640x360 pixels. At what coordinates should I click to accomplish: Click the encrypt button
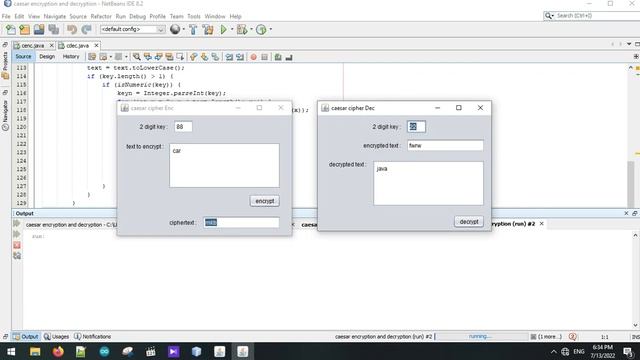[x=264, y=201]
